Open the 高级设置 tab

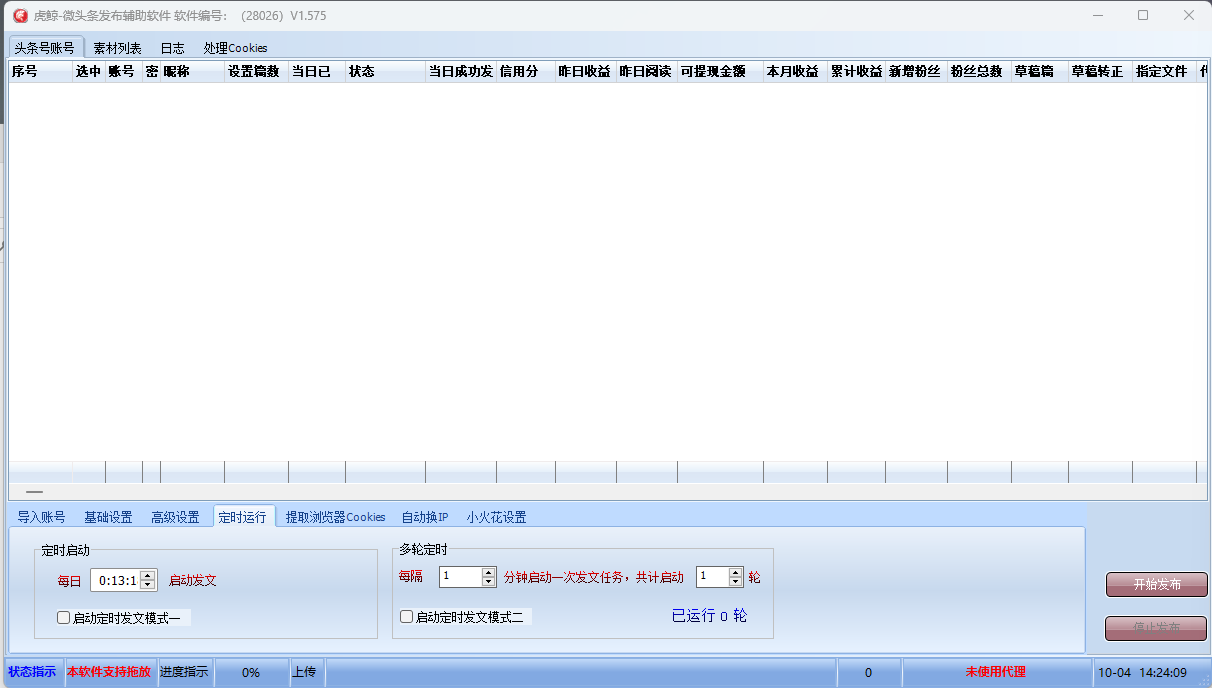point(175,517)
